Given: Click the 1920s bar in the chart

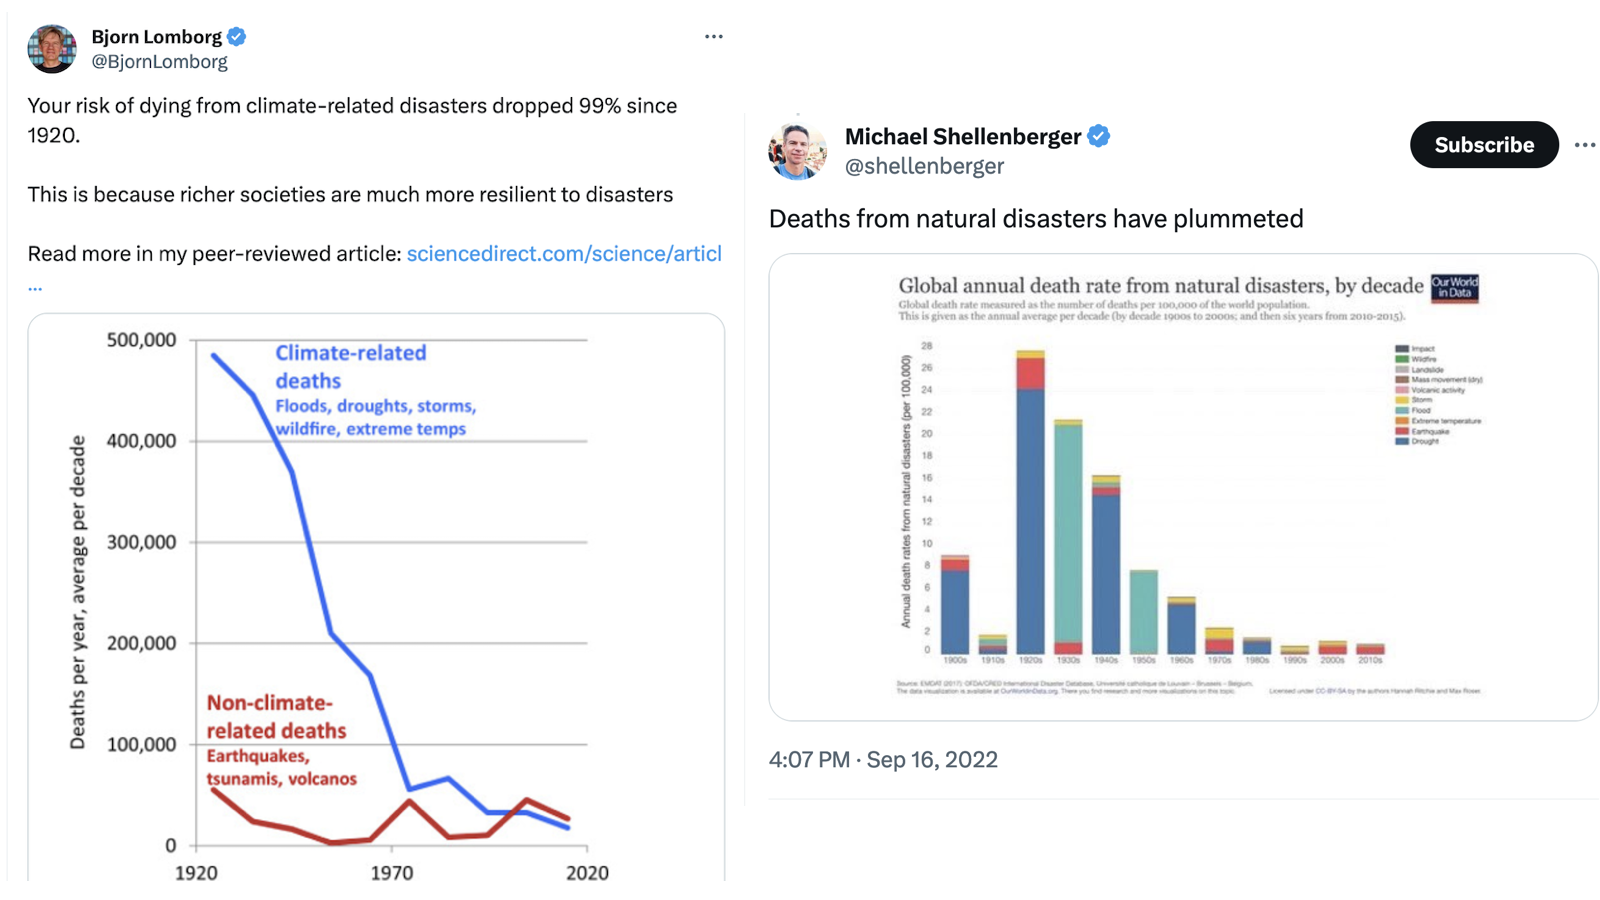Looking at the screenshot, I should tap(1030, 502).
